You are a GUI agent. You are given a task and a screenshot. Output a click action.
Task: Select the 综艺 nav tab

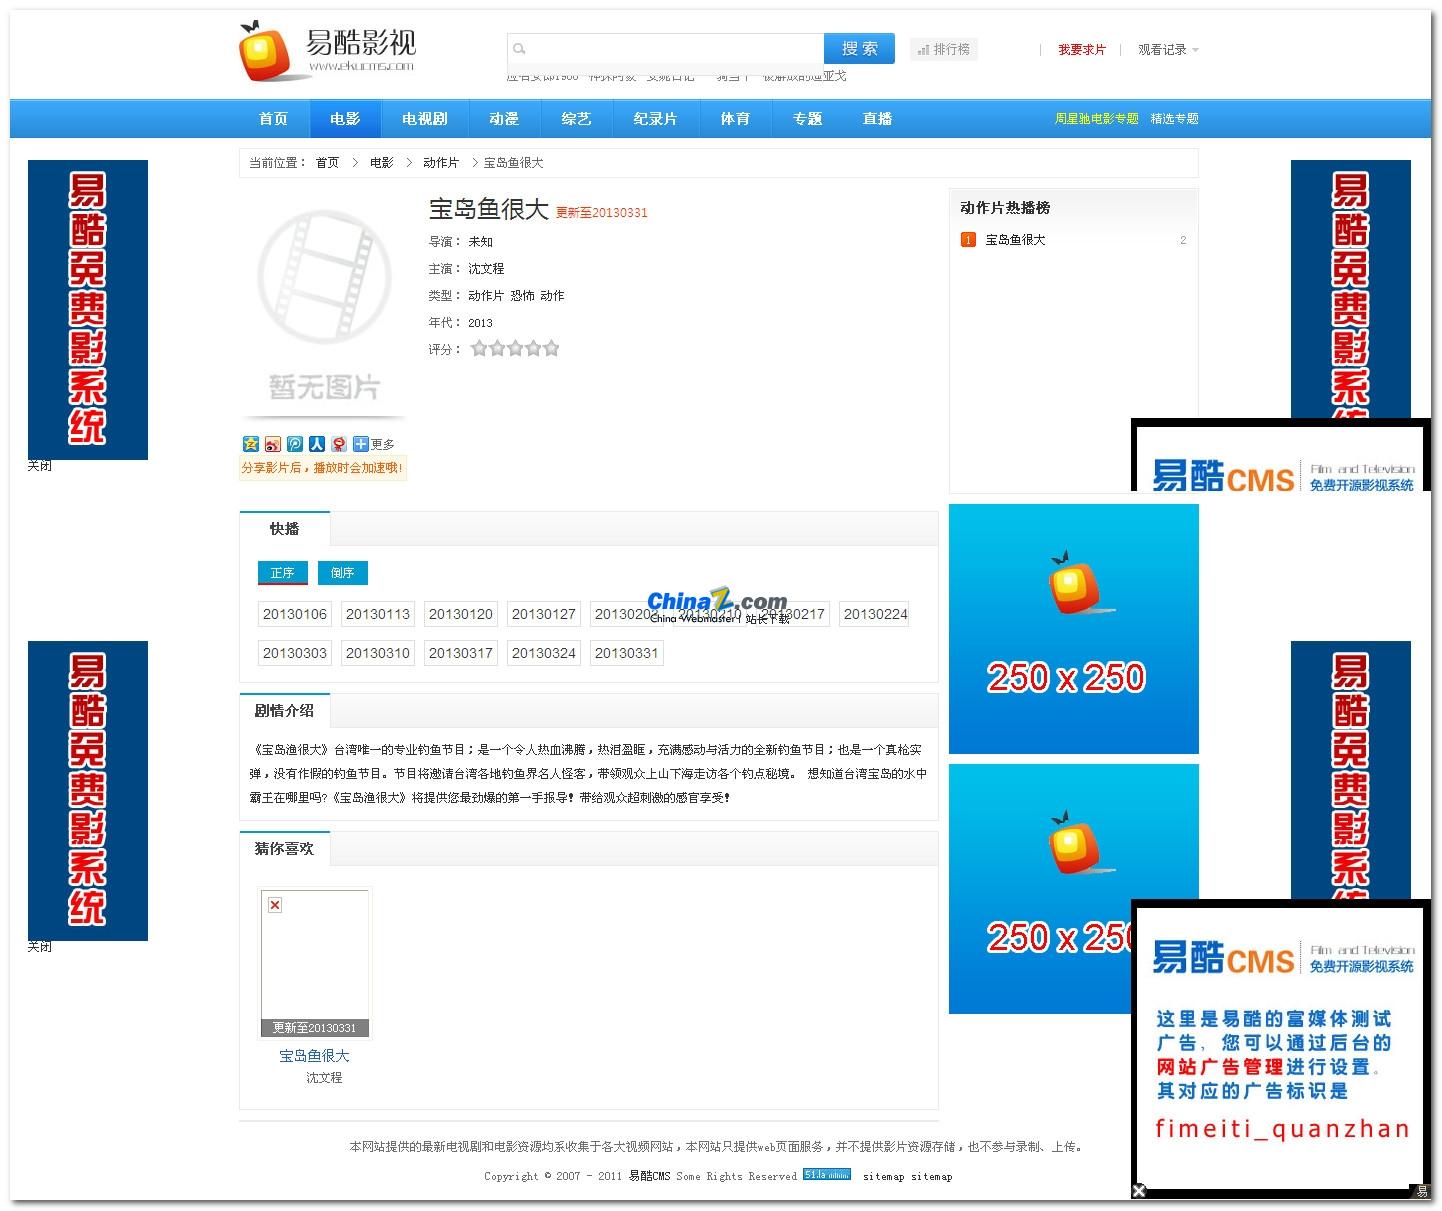576,119
